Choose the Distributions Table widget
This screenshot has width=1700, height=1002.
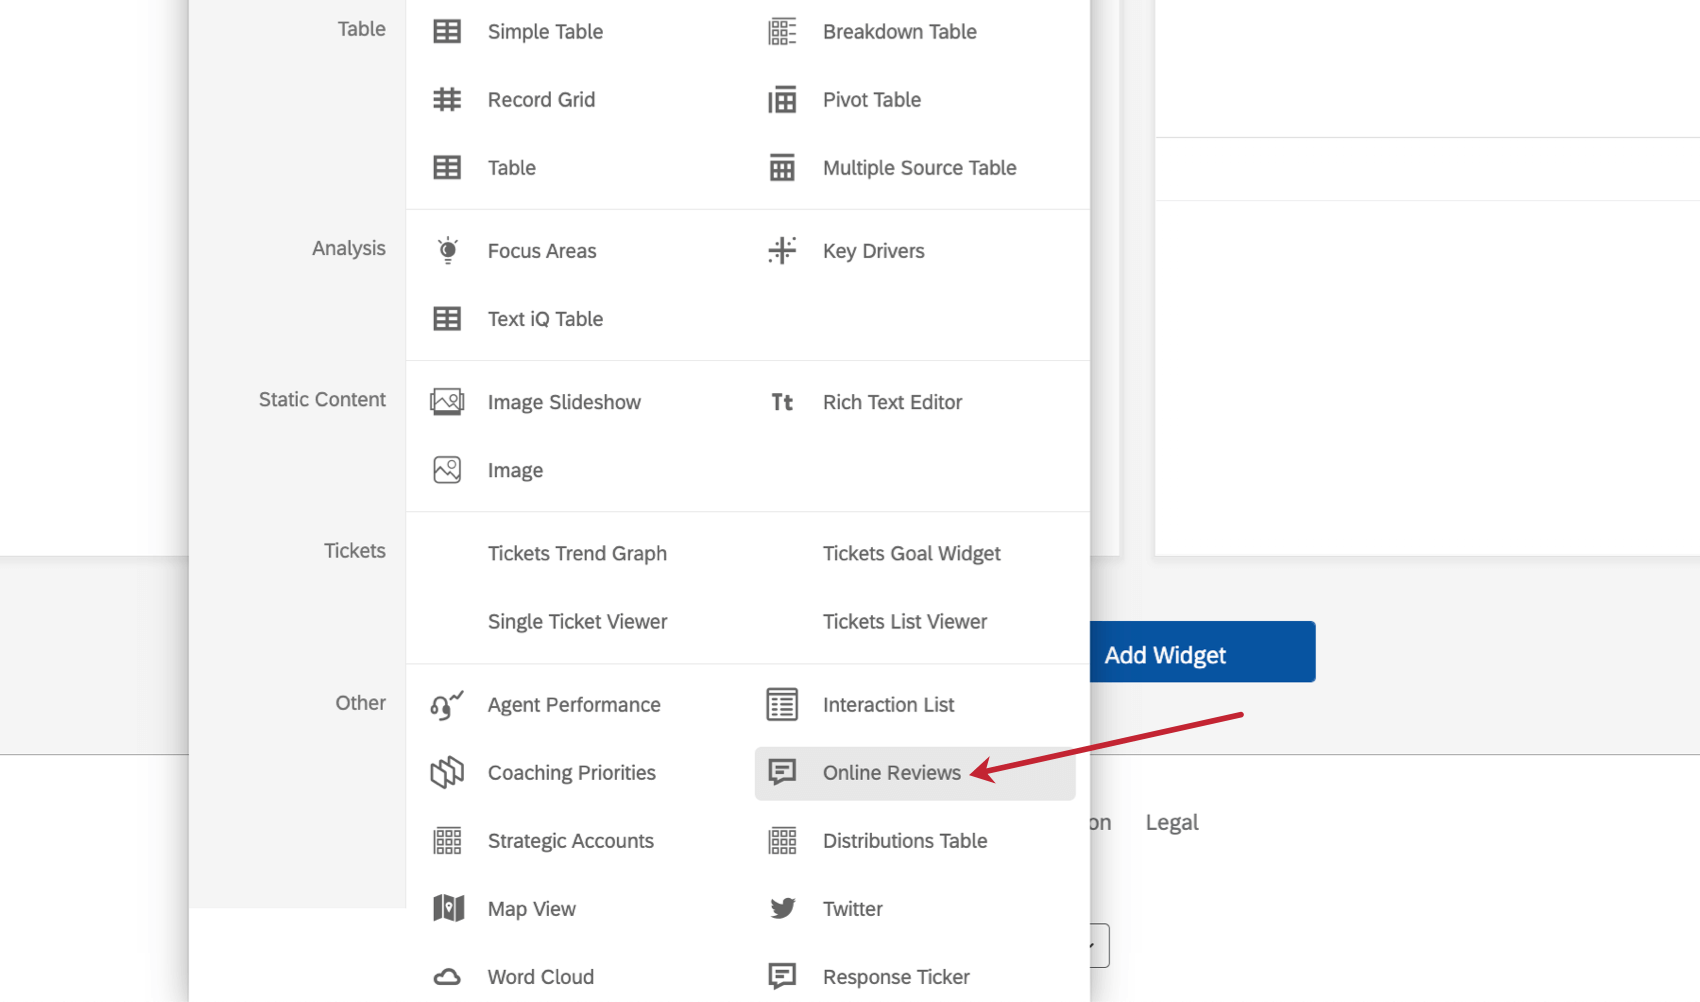(x=904, y=840)
